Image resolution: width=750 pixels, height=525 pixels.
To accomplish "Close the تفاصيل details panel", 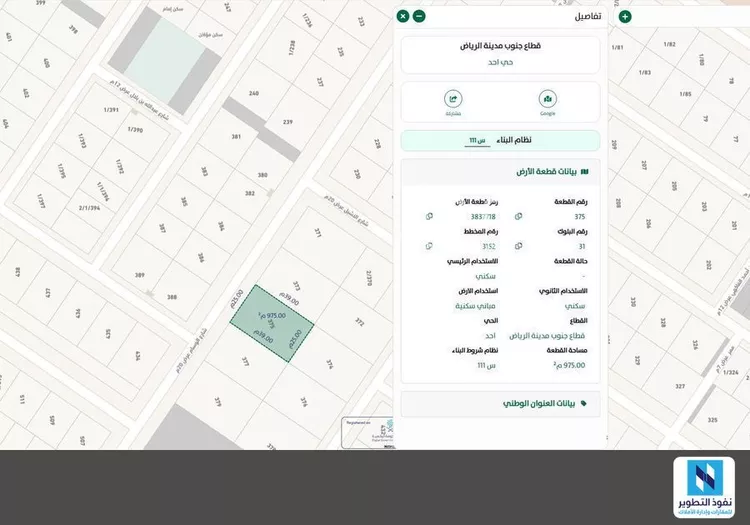I will 403,16.
